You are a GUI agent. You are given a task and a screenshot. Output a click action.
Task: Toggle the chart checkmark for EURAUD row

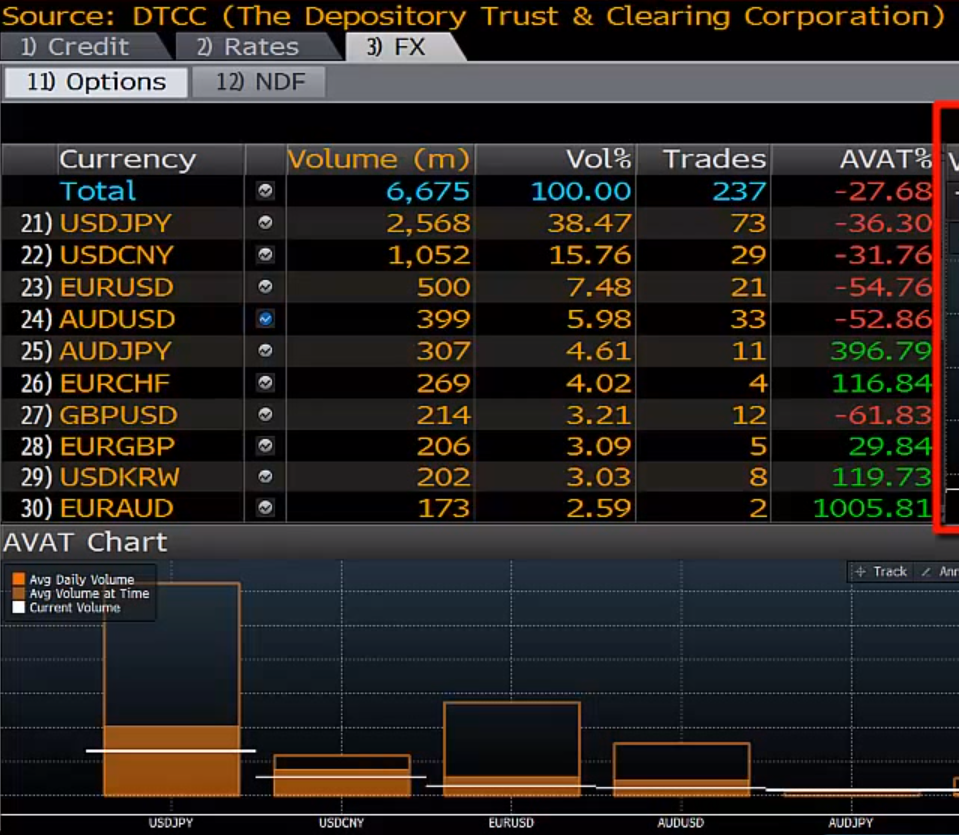tap(265, 508)
